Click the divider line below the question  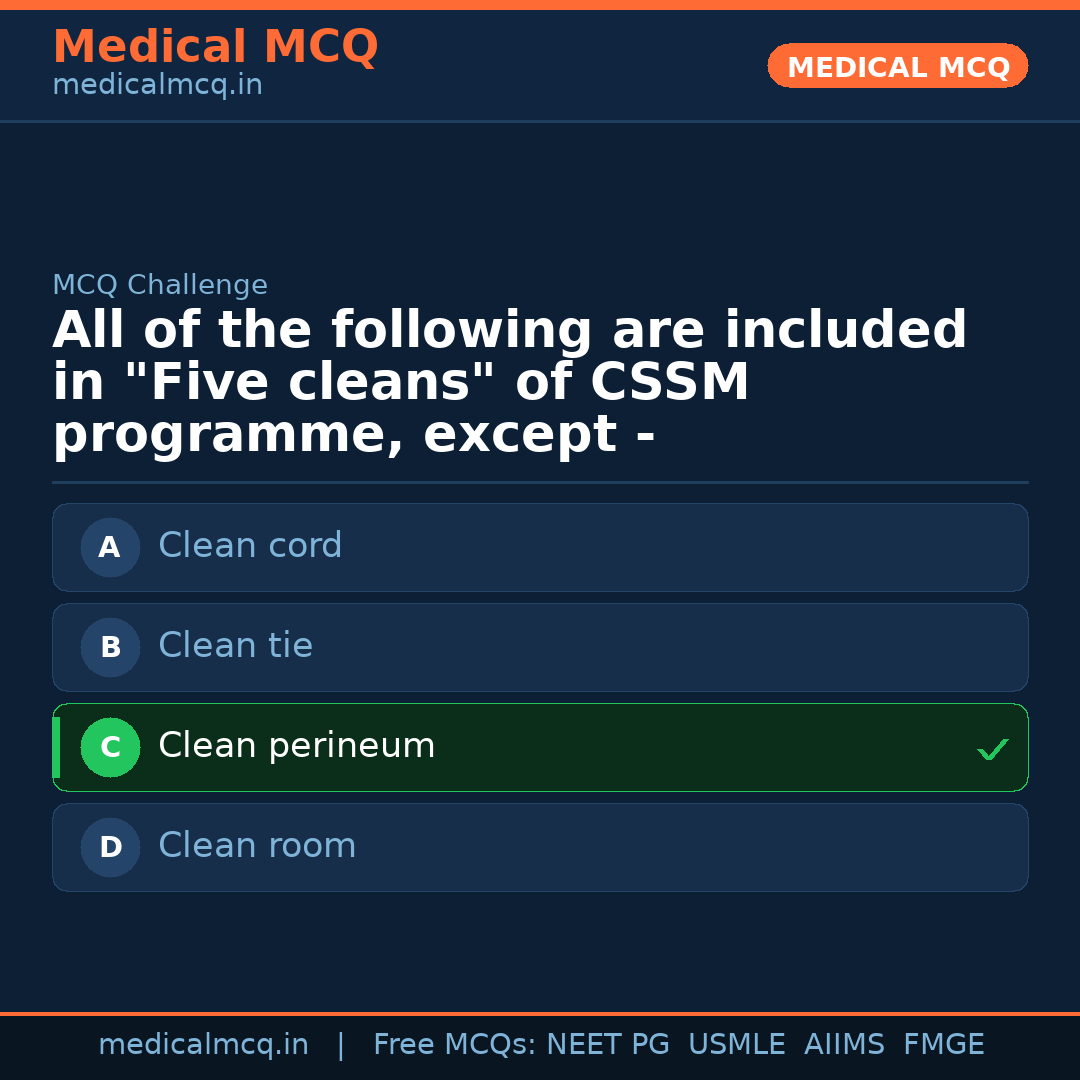click(x=540, y=483)
